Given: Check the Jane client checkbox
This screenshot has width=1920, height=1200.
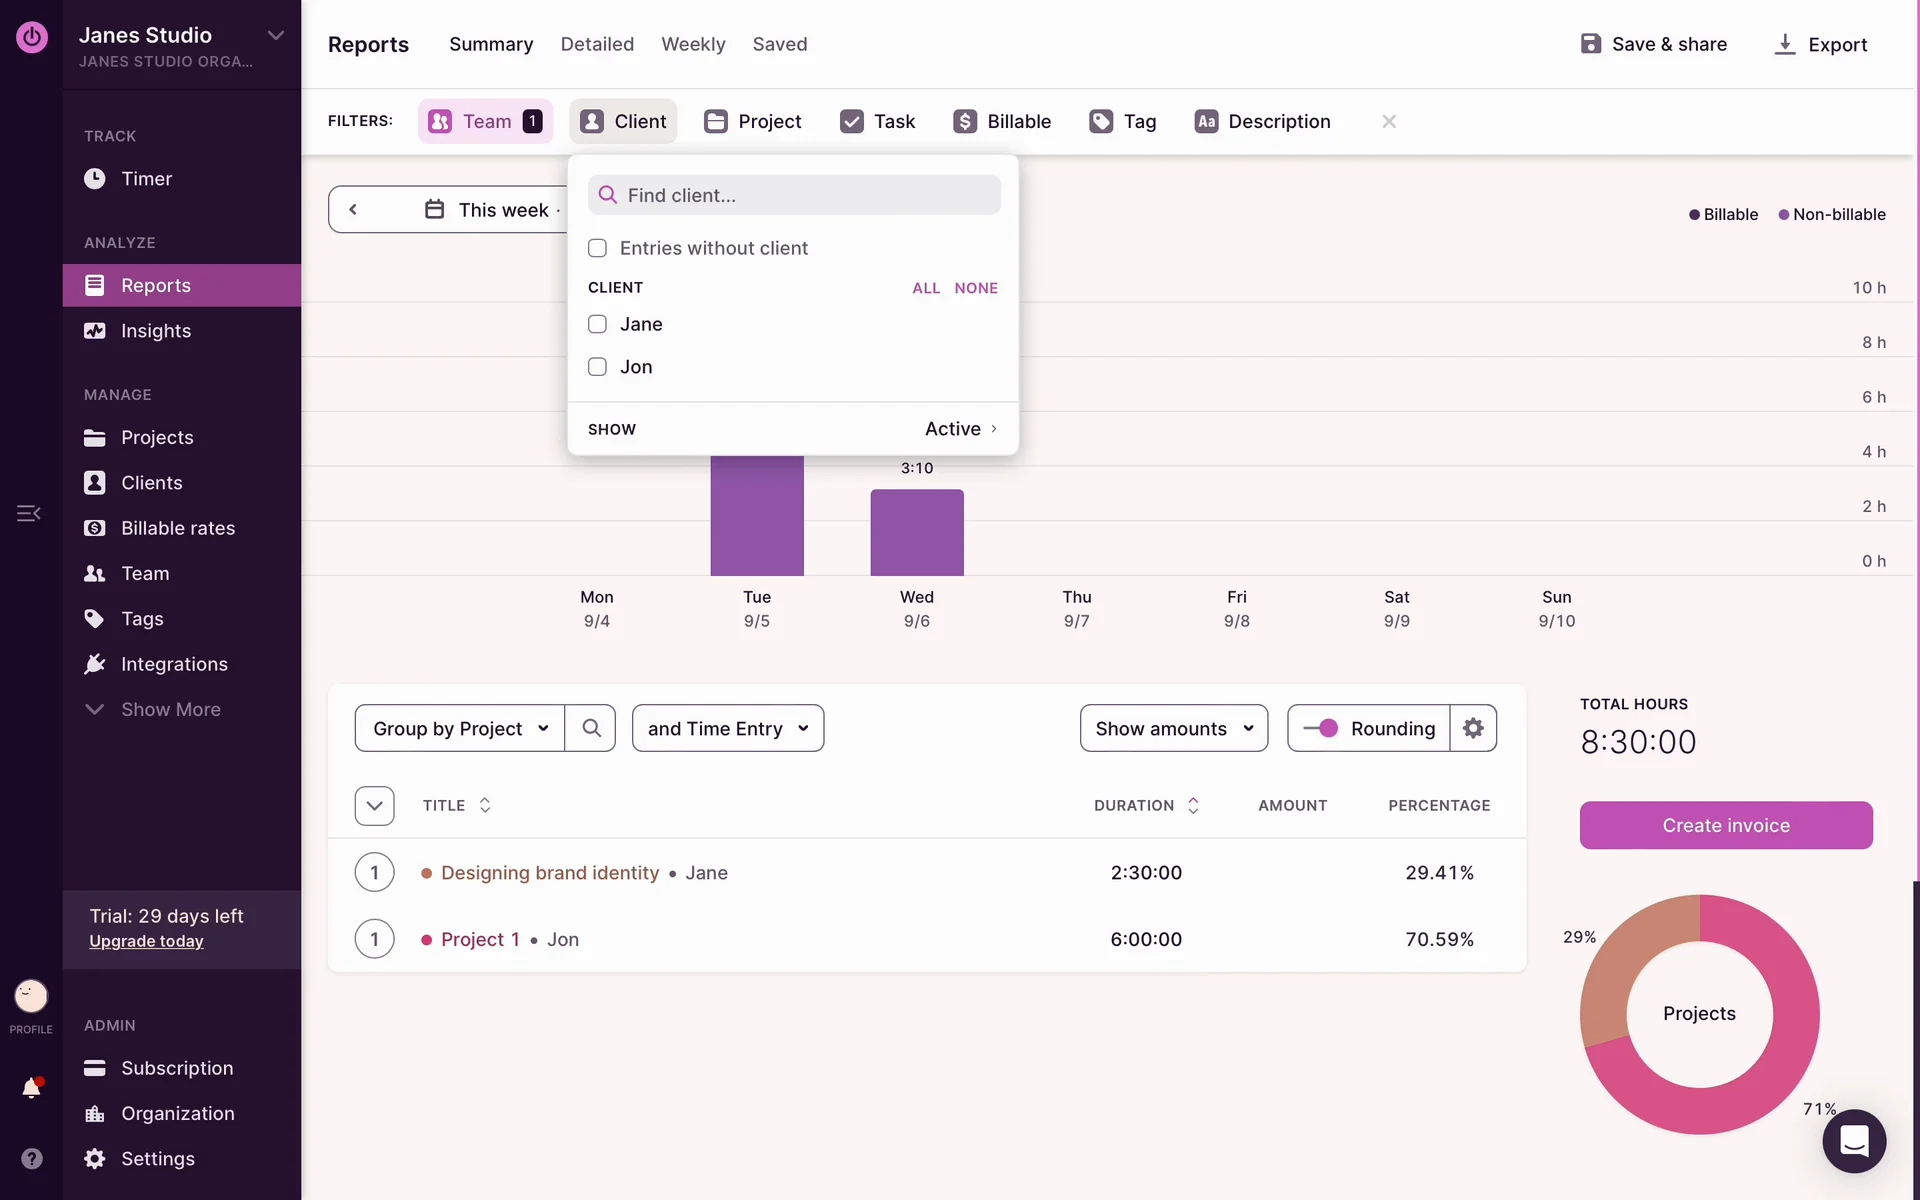Looking at the screenshot, I should tap(597, 324).
